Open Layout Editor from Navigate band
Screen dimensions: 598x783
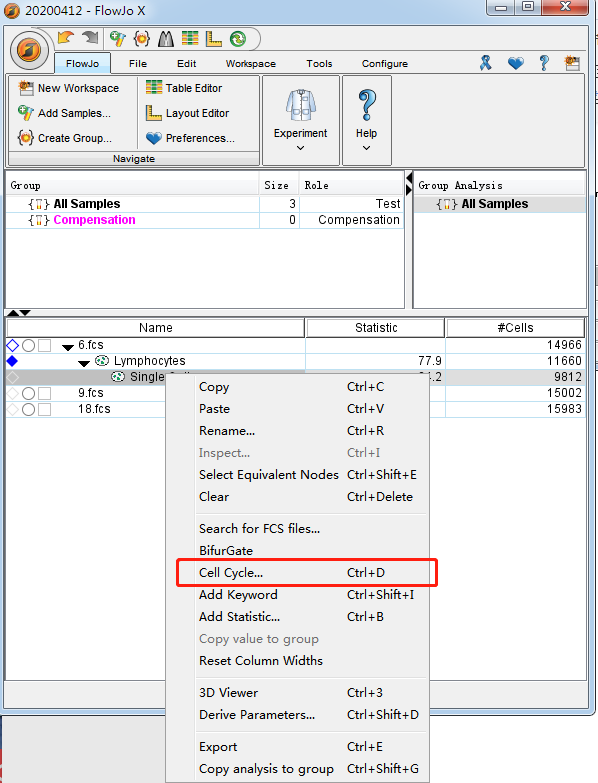187,113
